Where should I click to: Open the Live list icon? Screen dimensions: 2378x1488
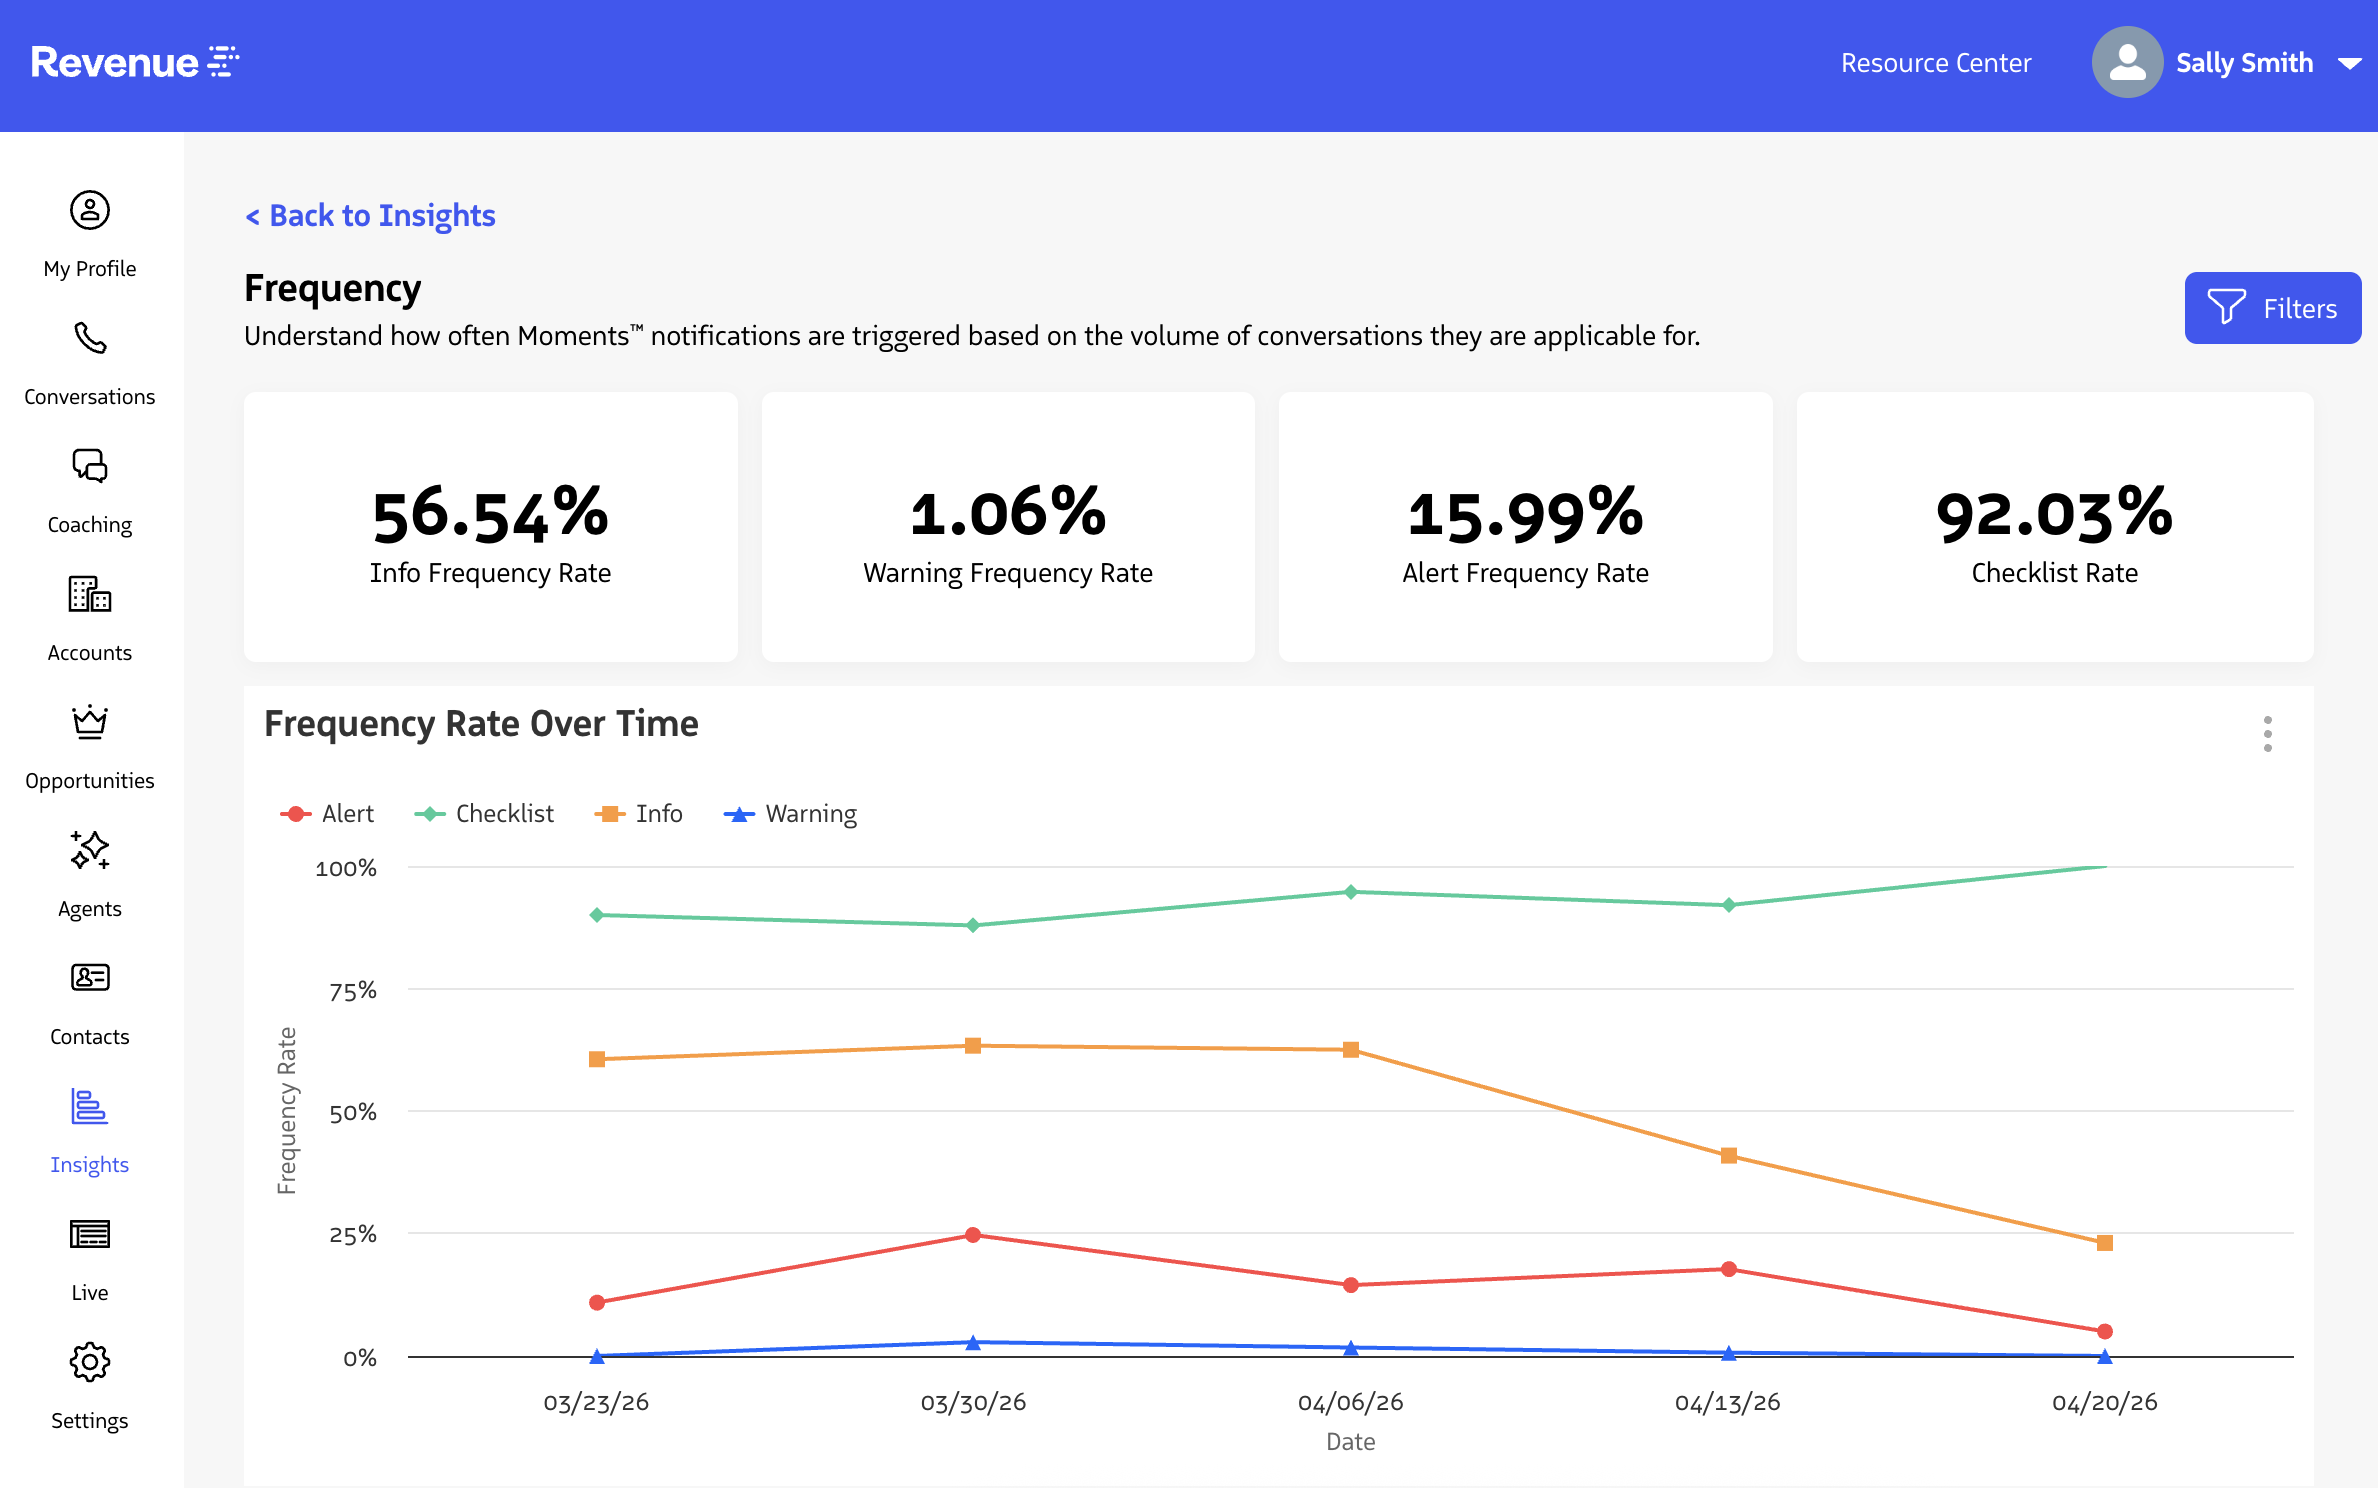89,1235
